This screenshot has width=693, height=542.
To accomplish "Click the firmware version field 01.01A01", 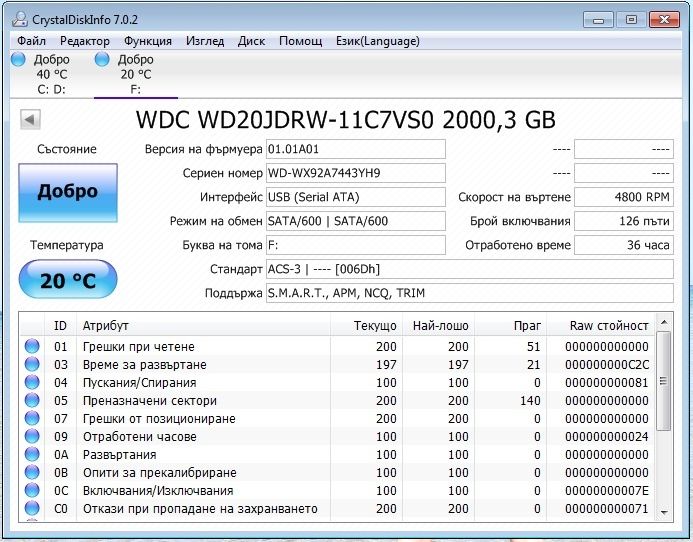I will click(355, 149).
